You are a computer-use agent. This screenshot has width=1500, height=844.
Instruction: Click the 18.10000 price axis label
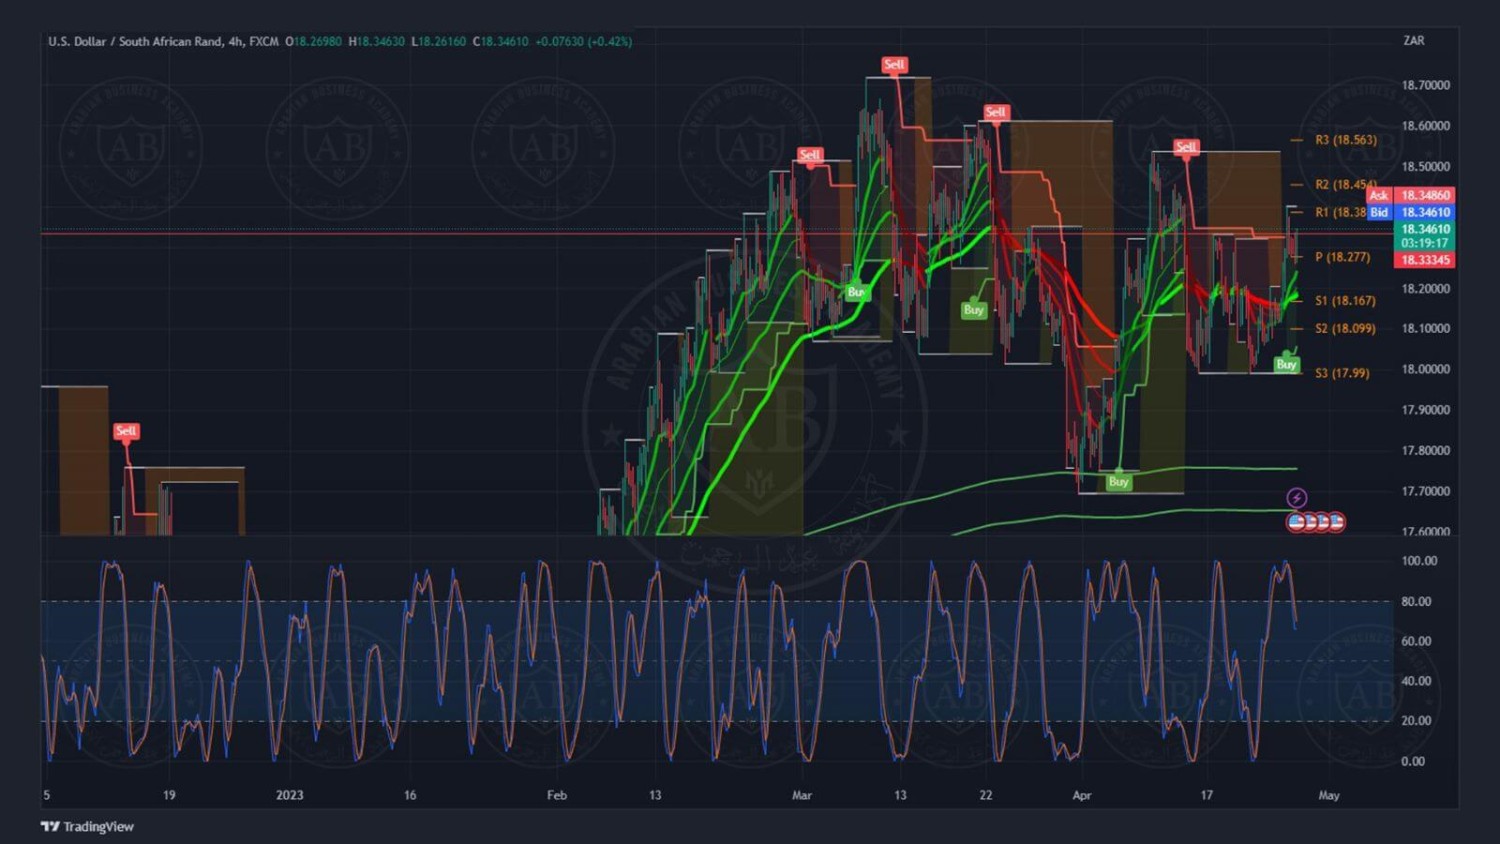(x=1426, y=328)
